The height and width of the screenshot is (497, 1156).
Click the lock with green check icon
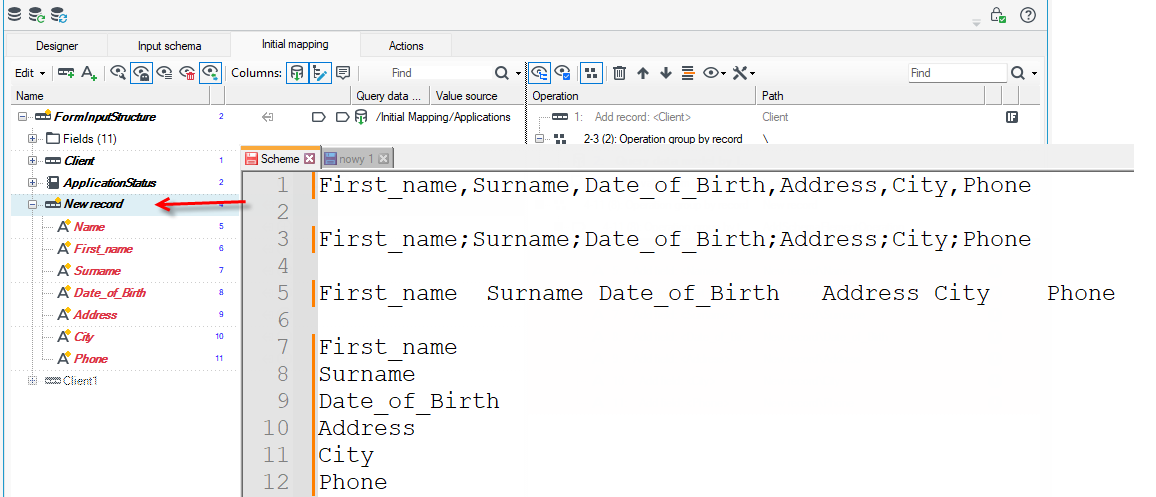[x=998, y=15]
